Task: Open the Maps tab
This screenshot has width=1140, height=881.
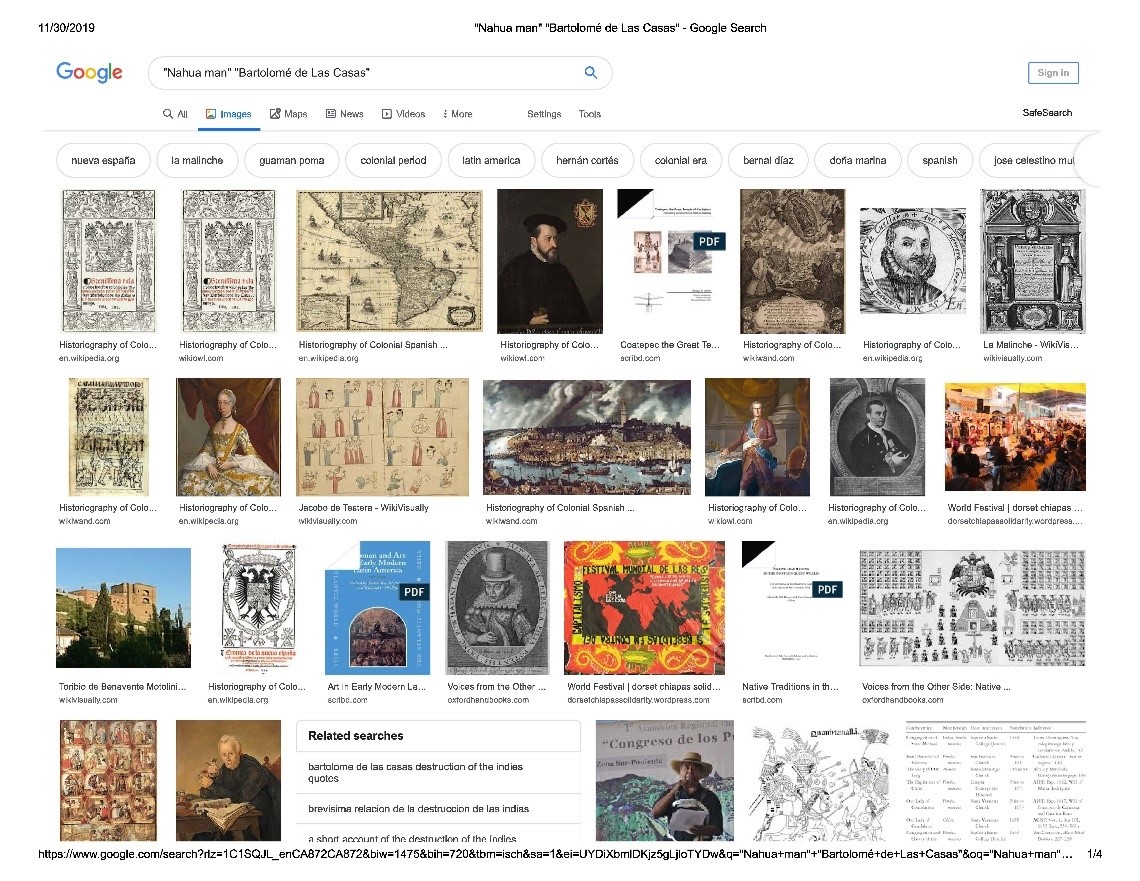Action: pyautogui.click(x=289, y=114)
